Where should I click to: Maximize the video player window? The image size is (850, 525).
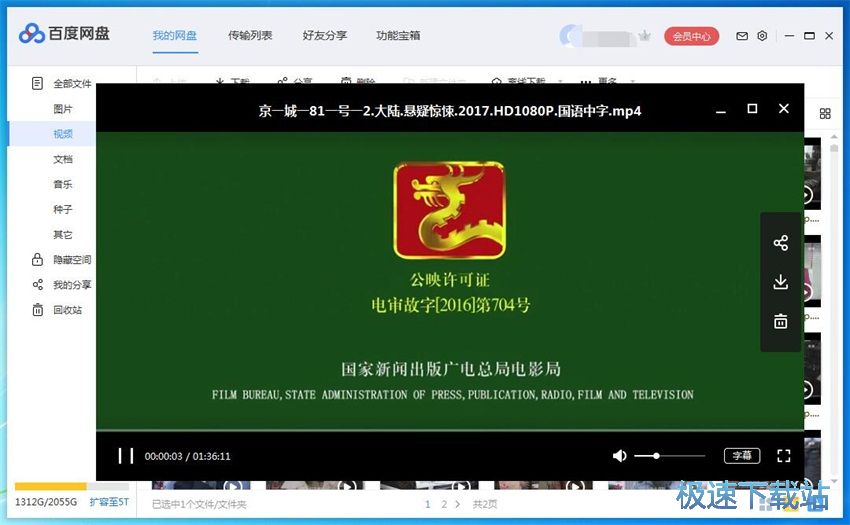coord(752,108)
